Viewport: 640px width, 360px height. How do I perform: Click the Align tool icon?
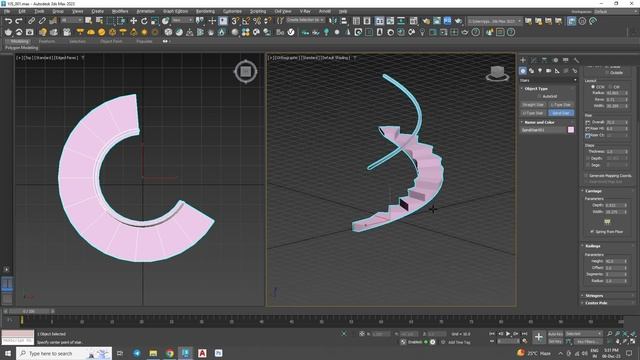(344, 21)
